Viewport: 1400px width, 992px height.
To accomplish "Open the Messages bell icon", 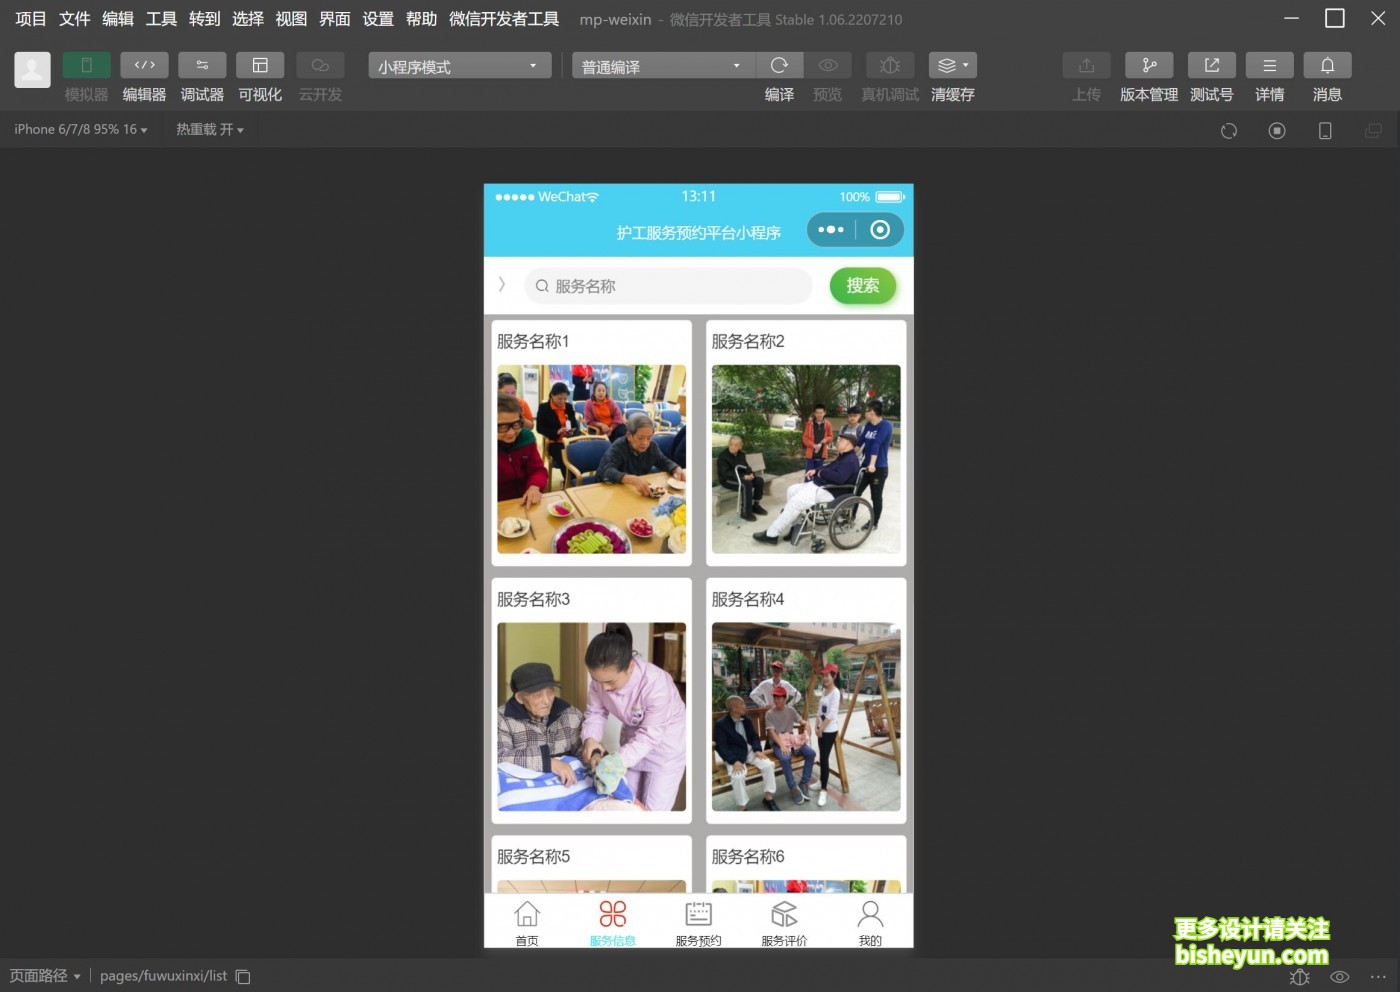I will pyautogui.click(x=1328, y=65).
